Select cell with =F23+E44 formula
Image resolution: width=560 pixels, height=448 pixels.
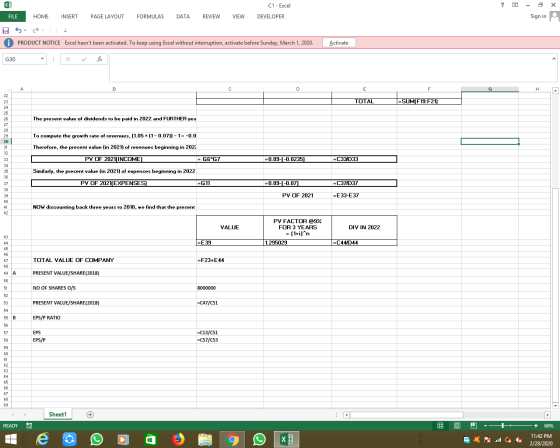click(x=230, y=260)
